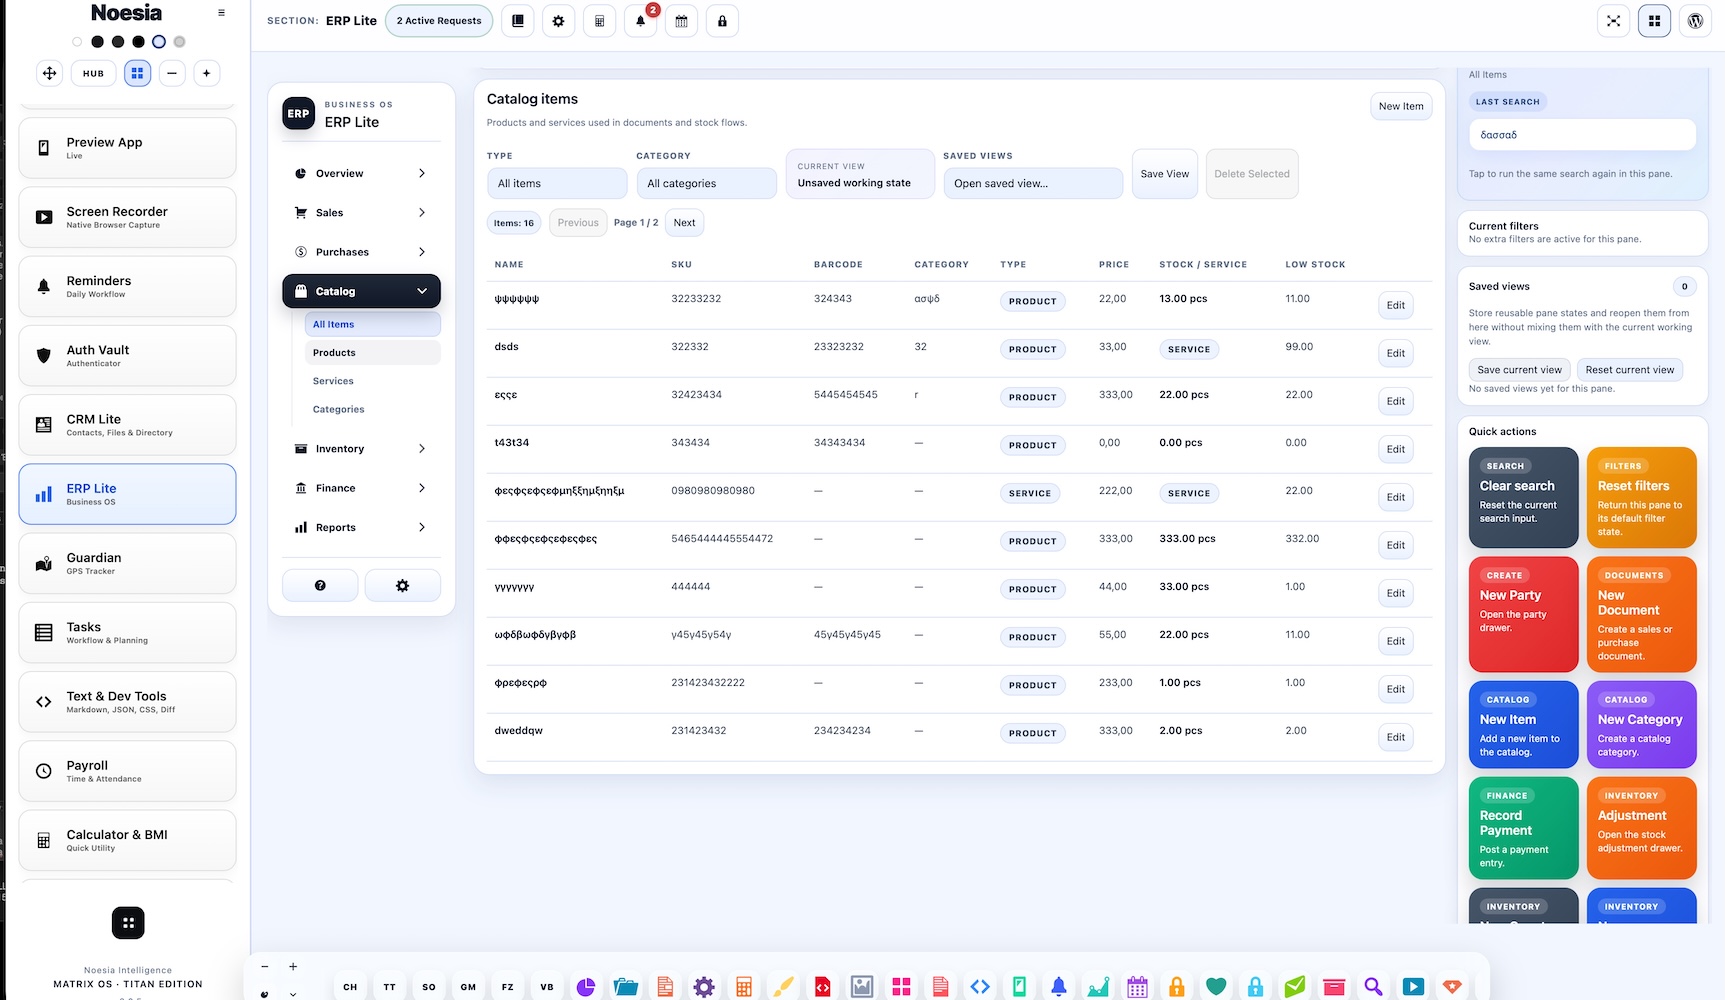Open CRM Lite from the app list
The height and width of the screenshot is (1000, 1725).
127,425
